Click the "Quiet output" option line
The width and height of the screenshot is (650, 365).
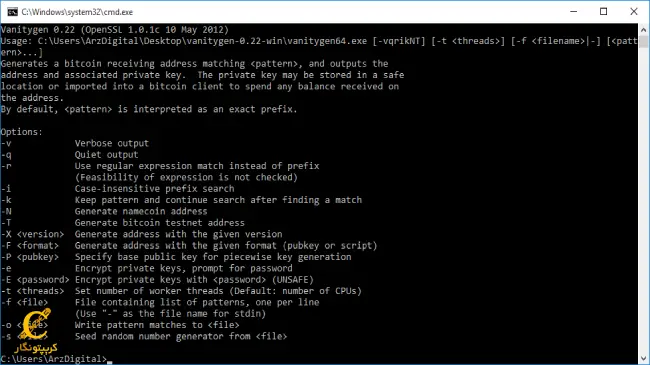(x=107, y=154)
